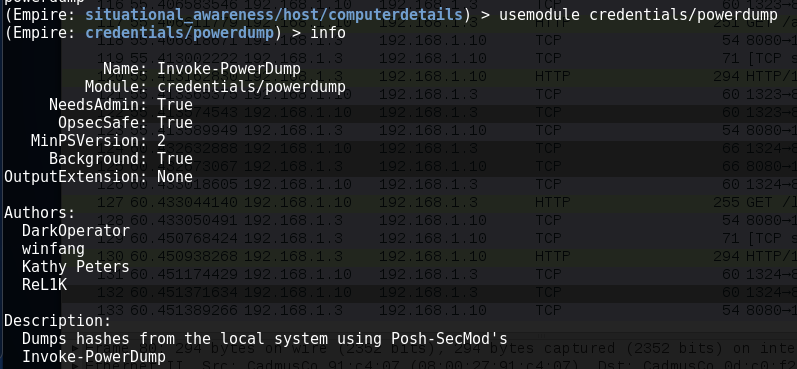The image size is (797, 369).
Task: Select author name 'ReL1K'
Action: (x=44, y=285)
